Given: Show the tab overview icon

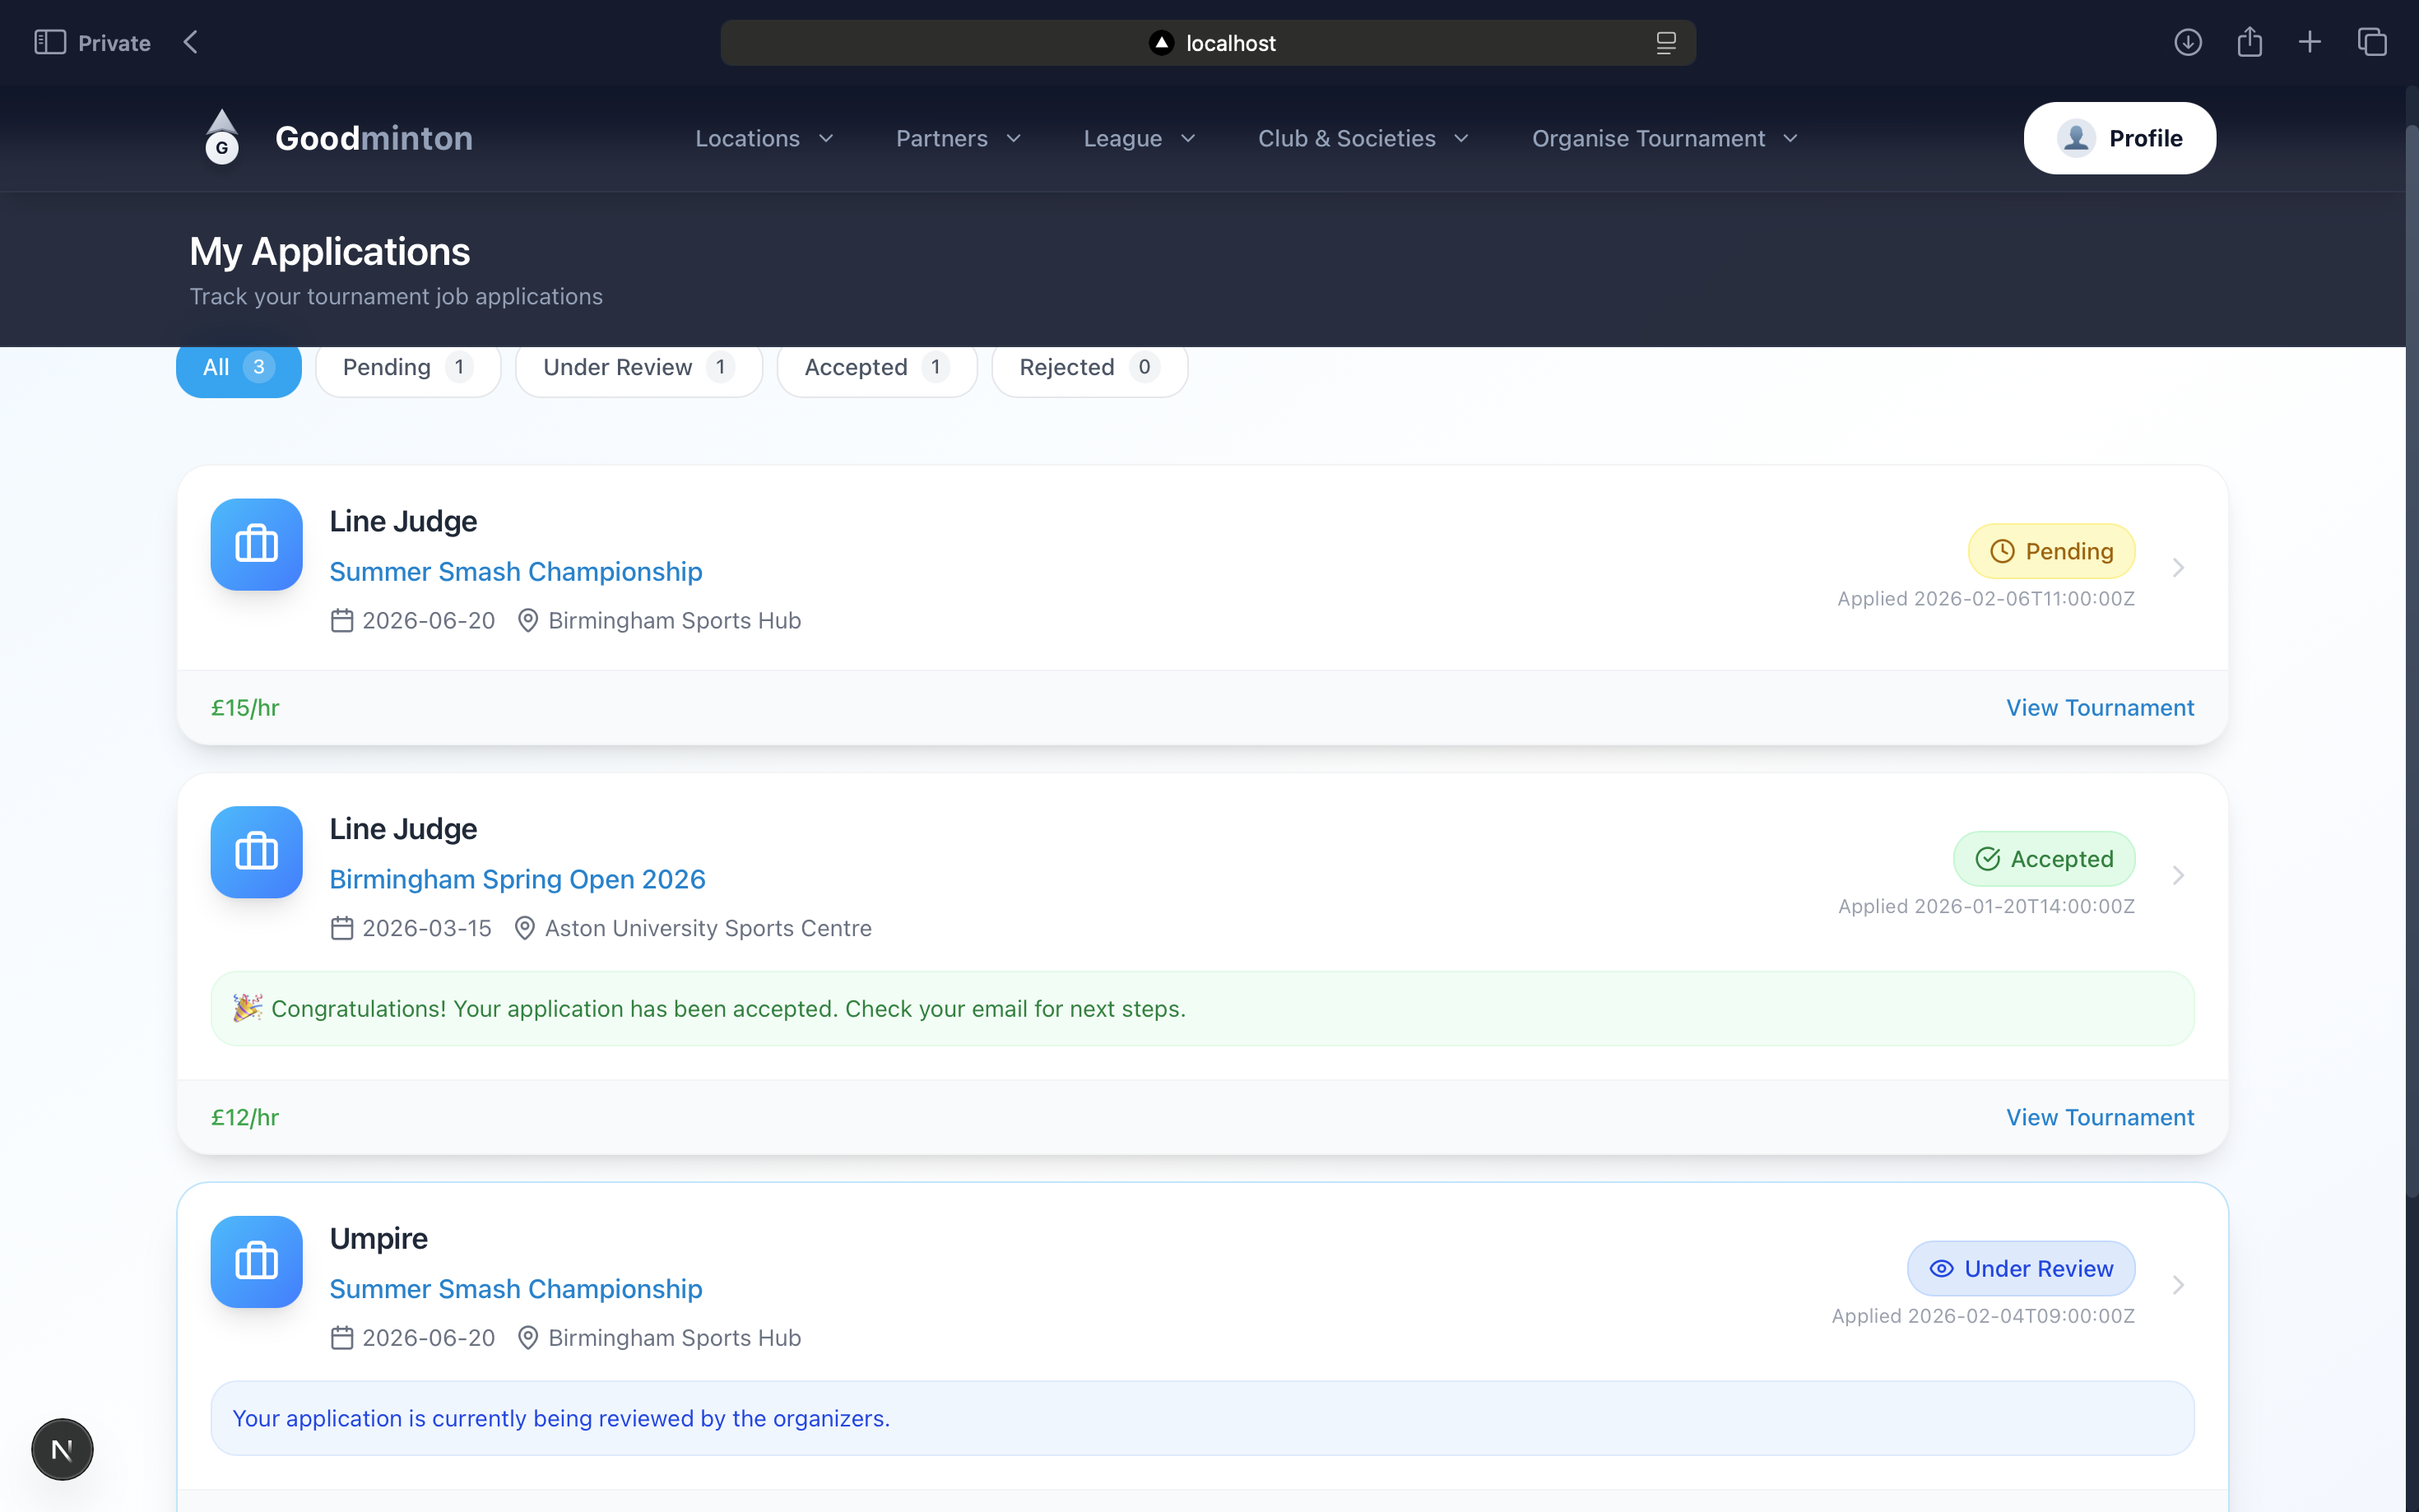Looking at the screenshot, I should pyautogui.click(x=2372, y=42).
